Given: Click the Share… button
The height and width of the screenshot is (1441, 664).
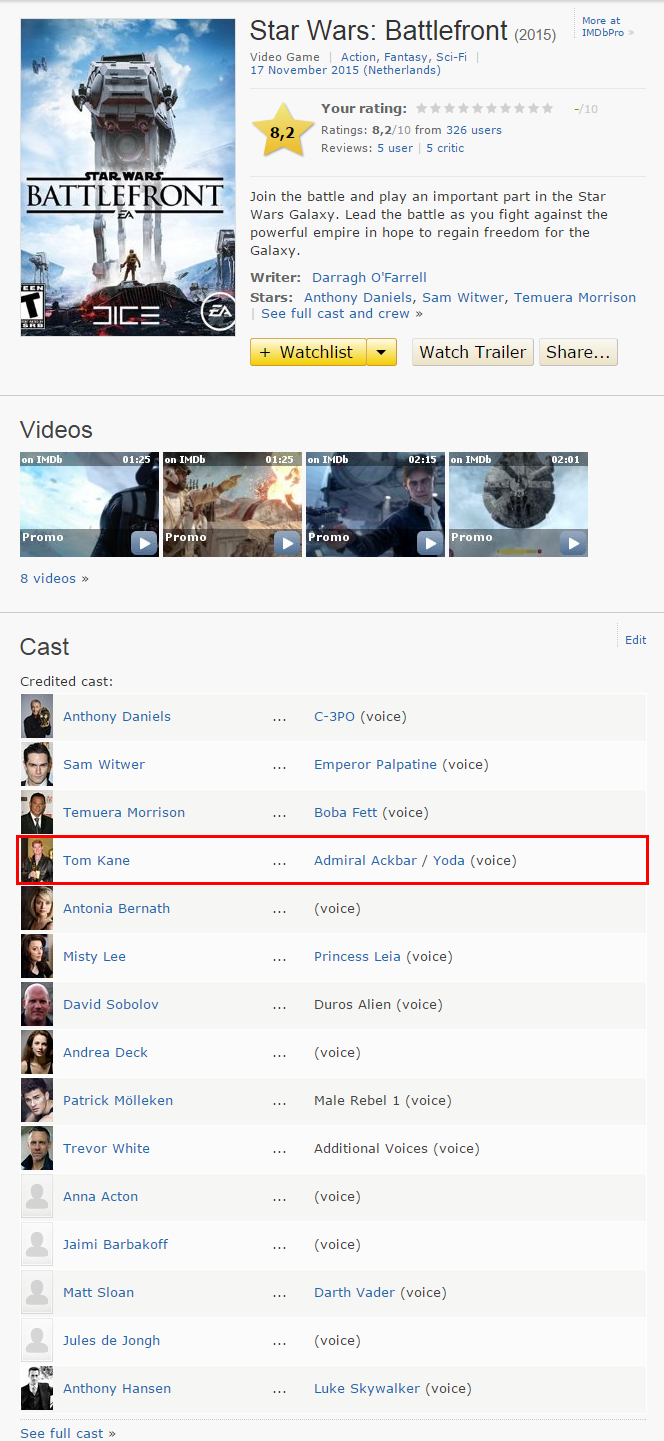Looking at the screenshot, I should [578, 352].
